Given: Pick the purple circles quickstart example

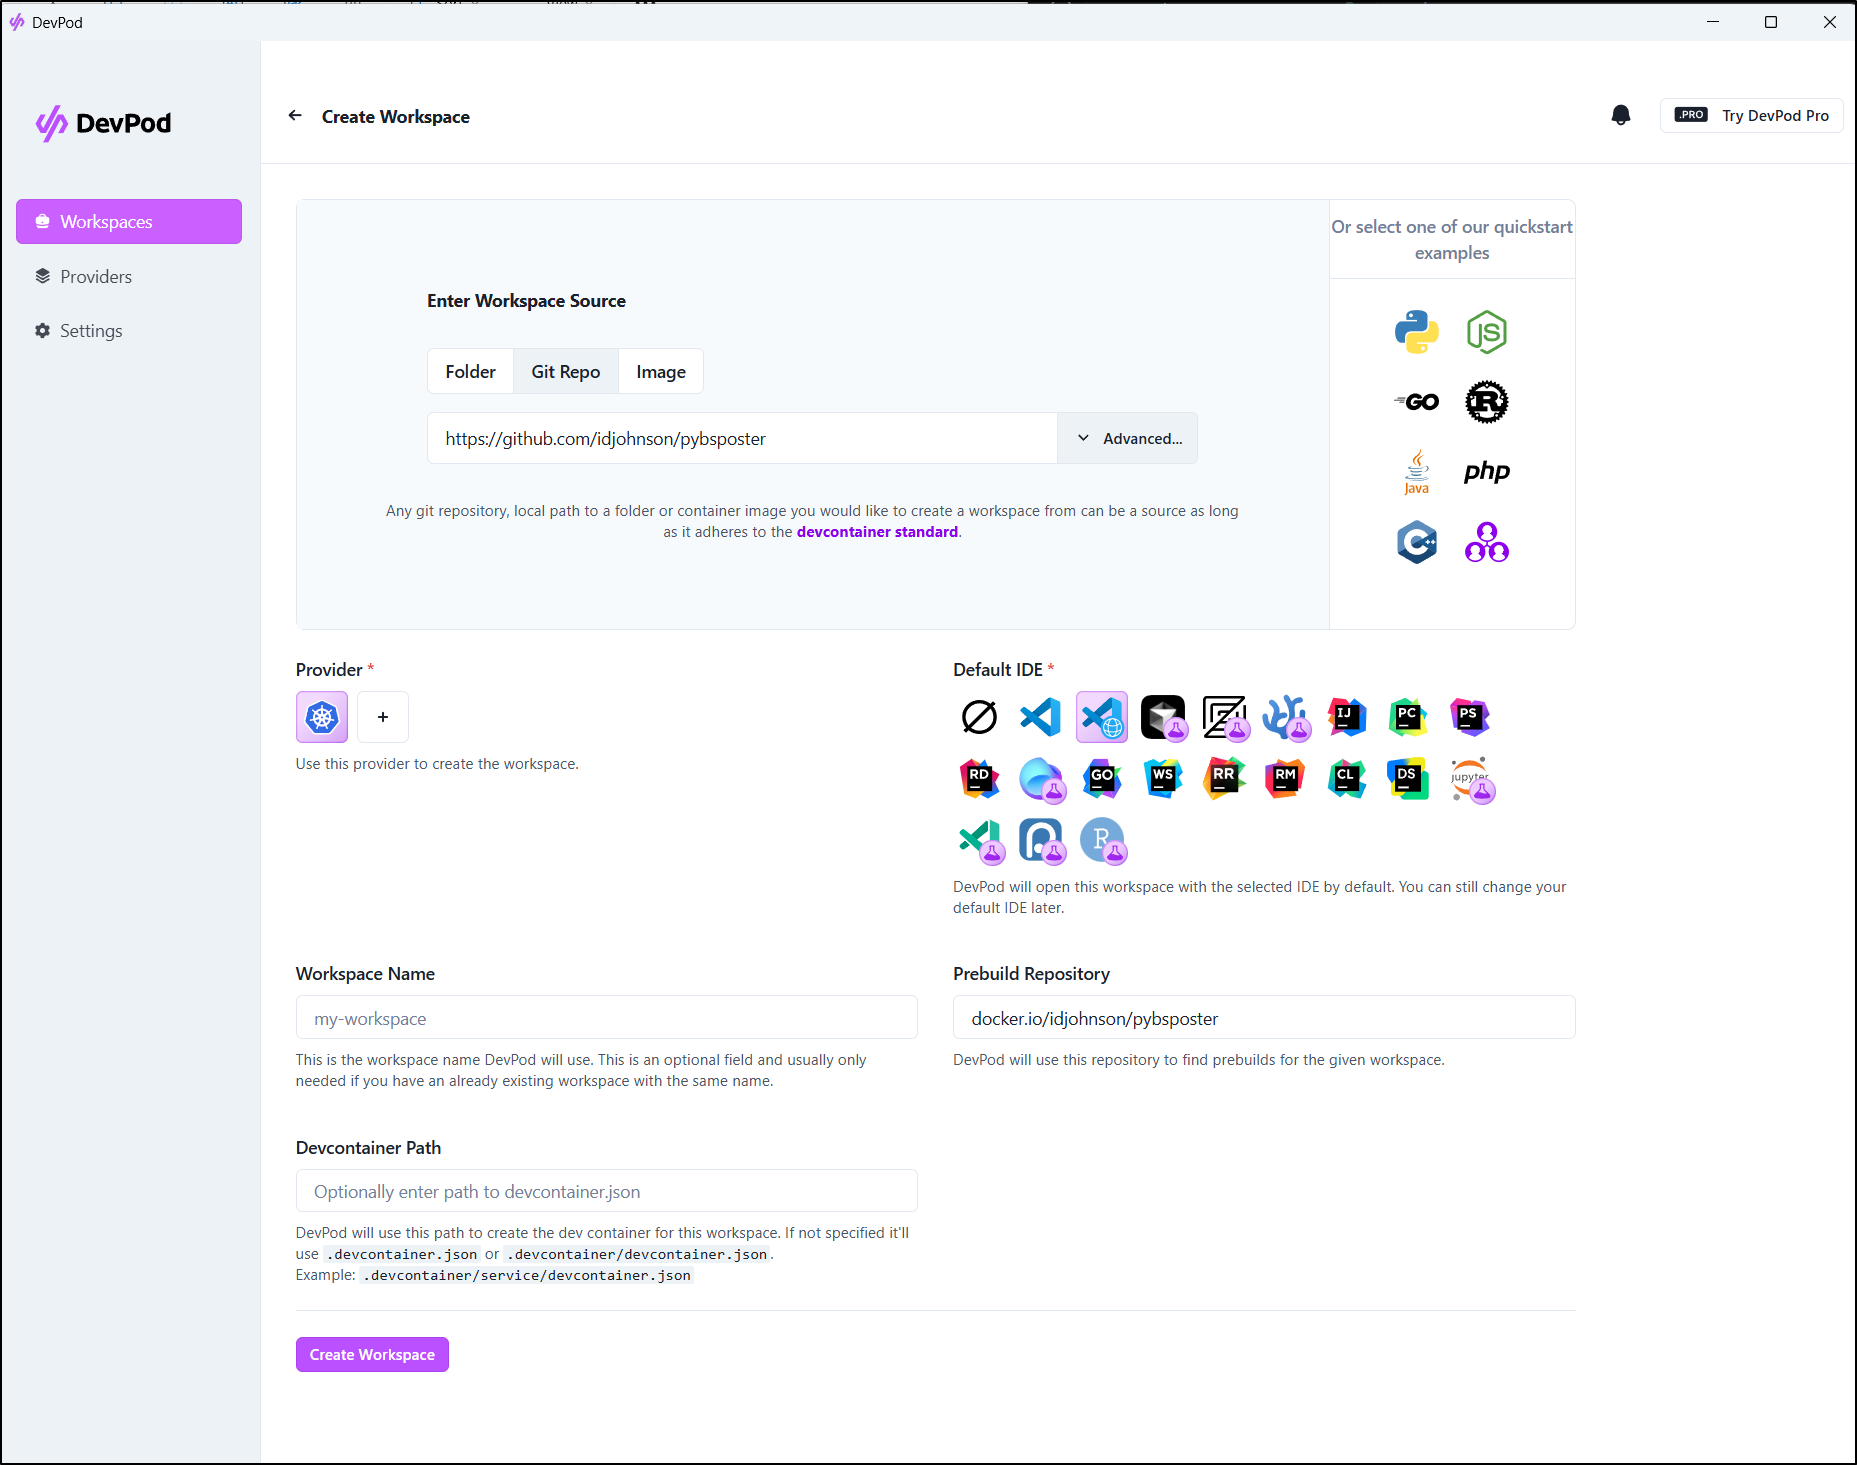Looking at the screenshot, I should coord(1487,542).
